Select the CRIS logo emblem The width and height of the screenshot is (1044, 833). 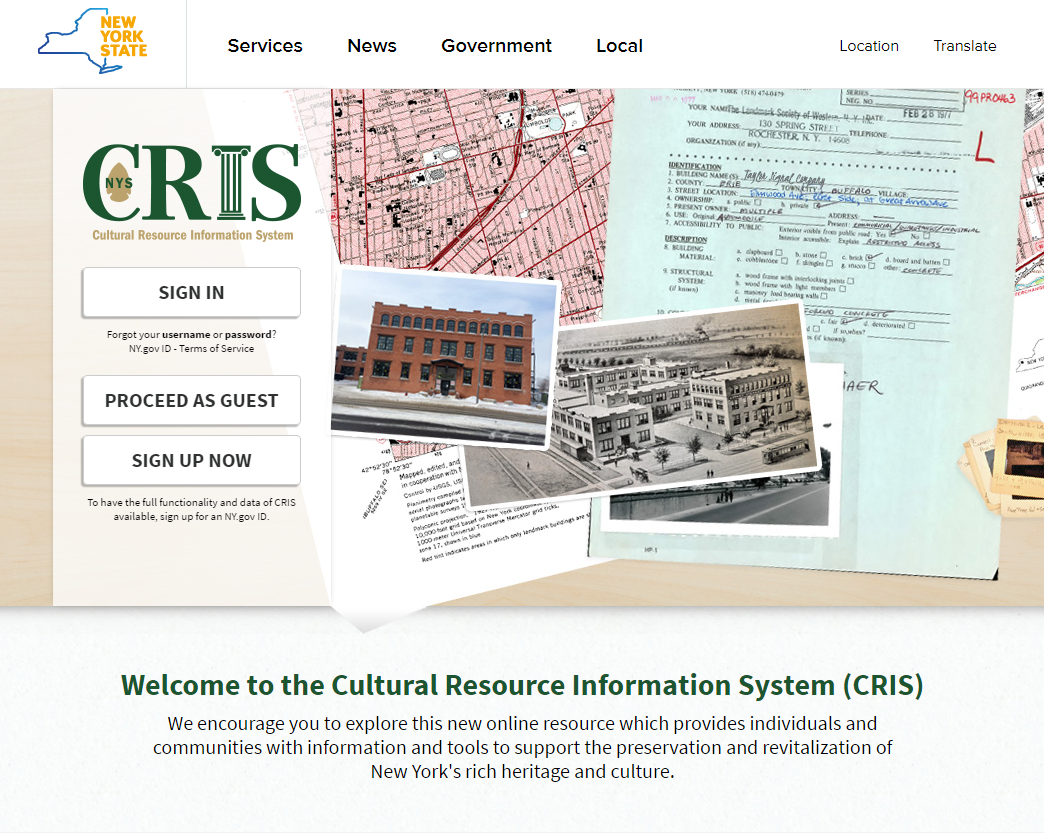pos(117,185)
